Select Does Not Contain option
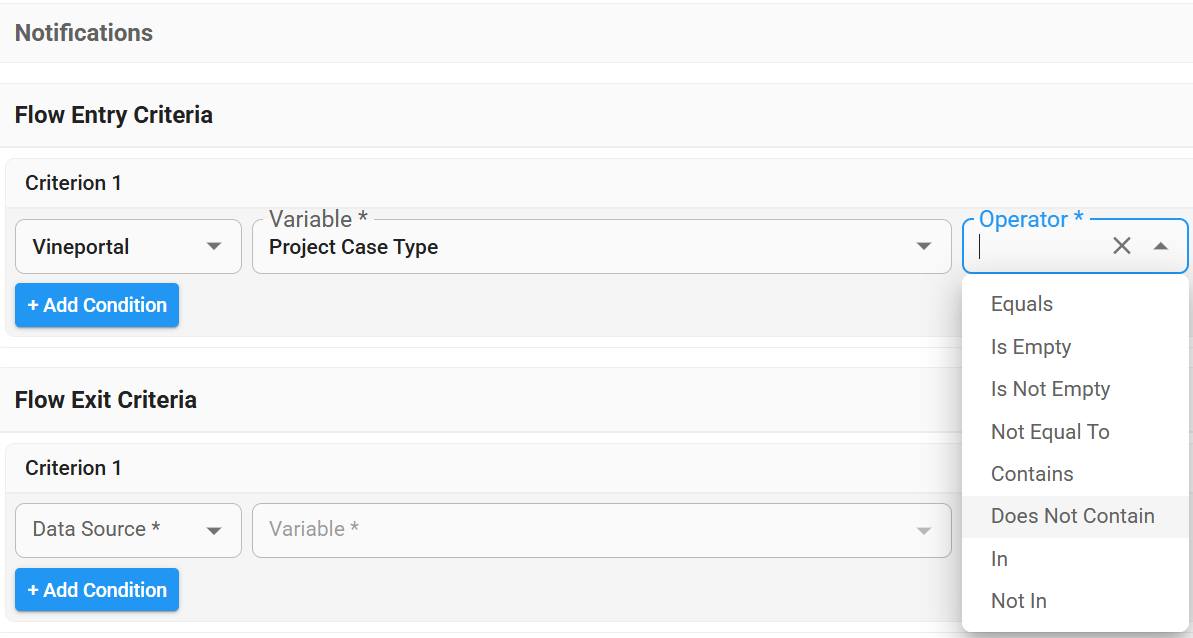Image resolution: width=1193 pixels, height=638 pixels. (1072, 516)
